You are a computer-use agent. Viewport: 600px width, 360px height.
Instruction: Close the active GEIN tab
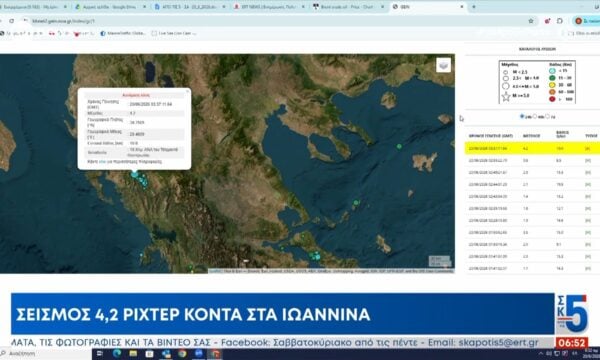point(462,7)
